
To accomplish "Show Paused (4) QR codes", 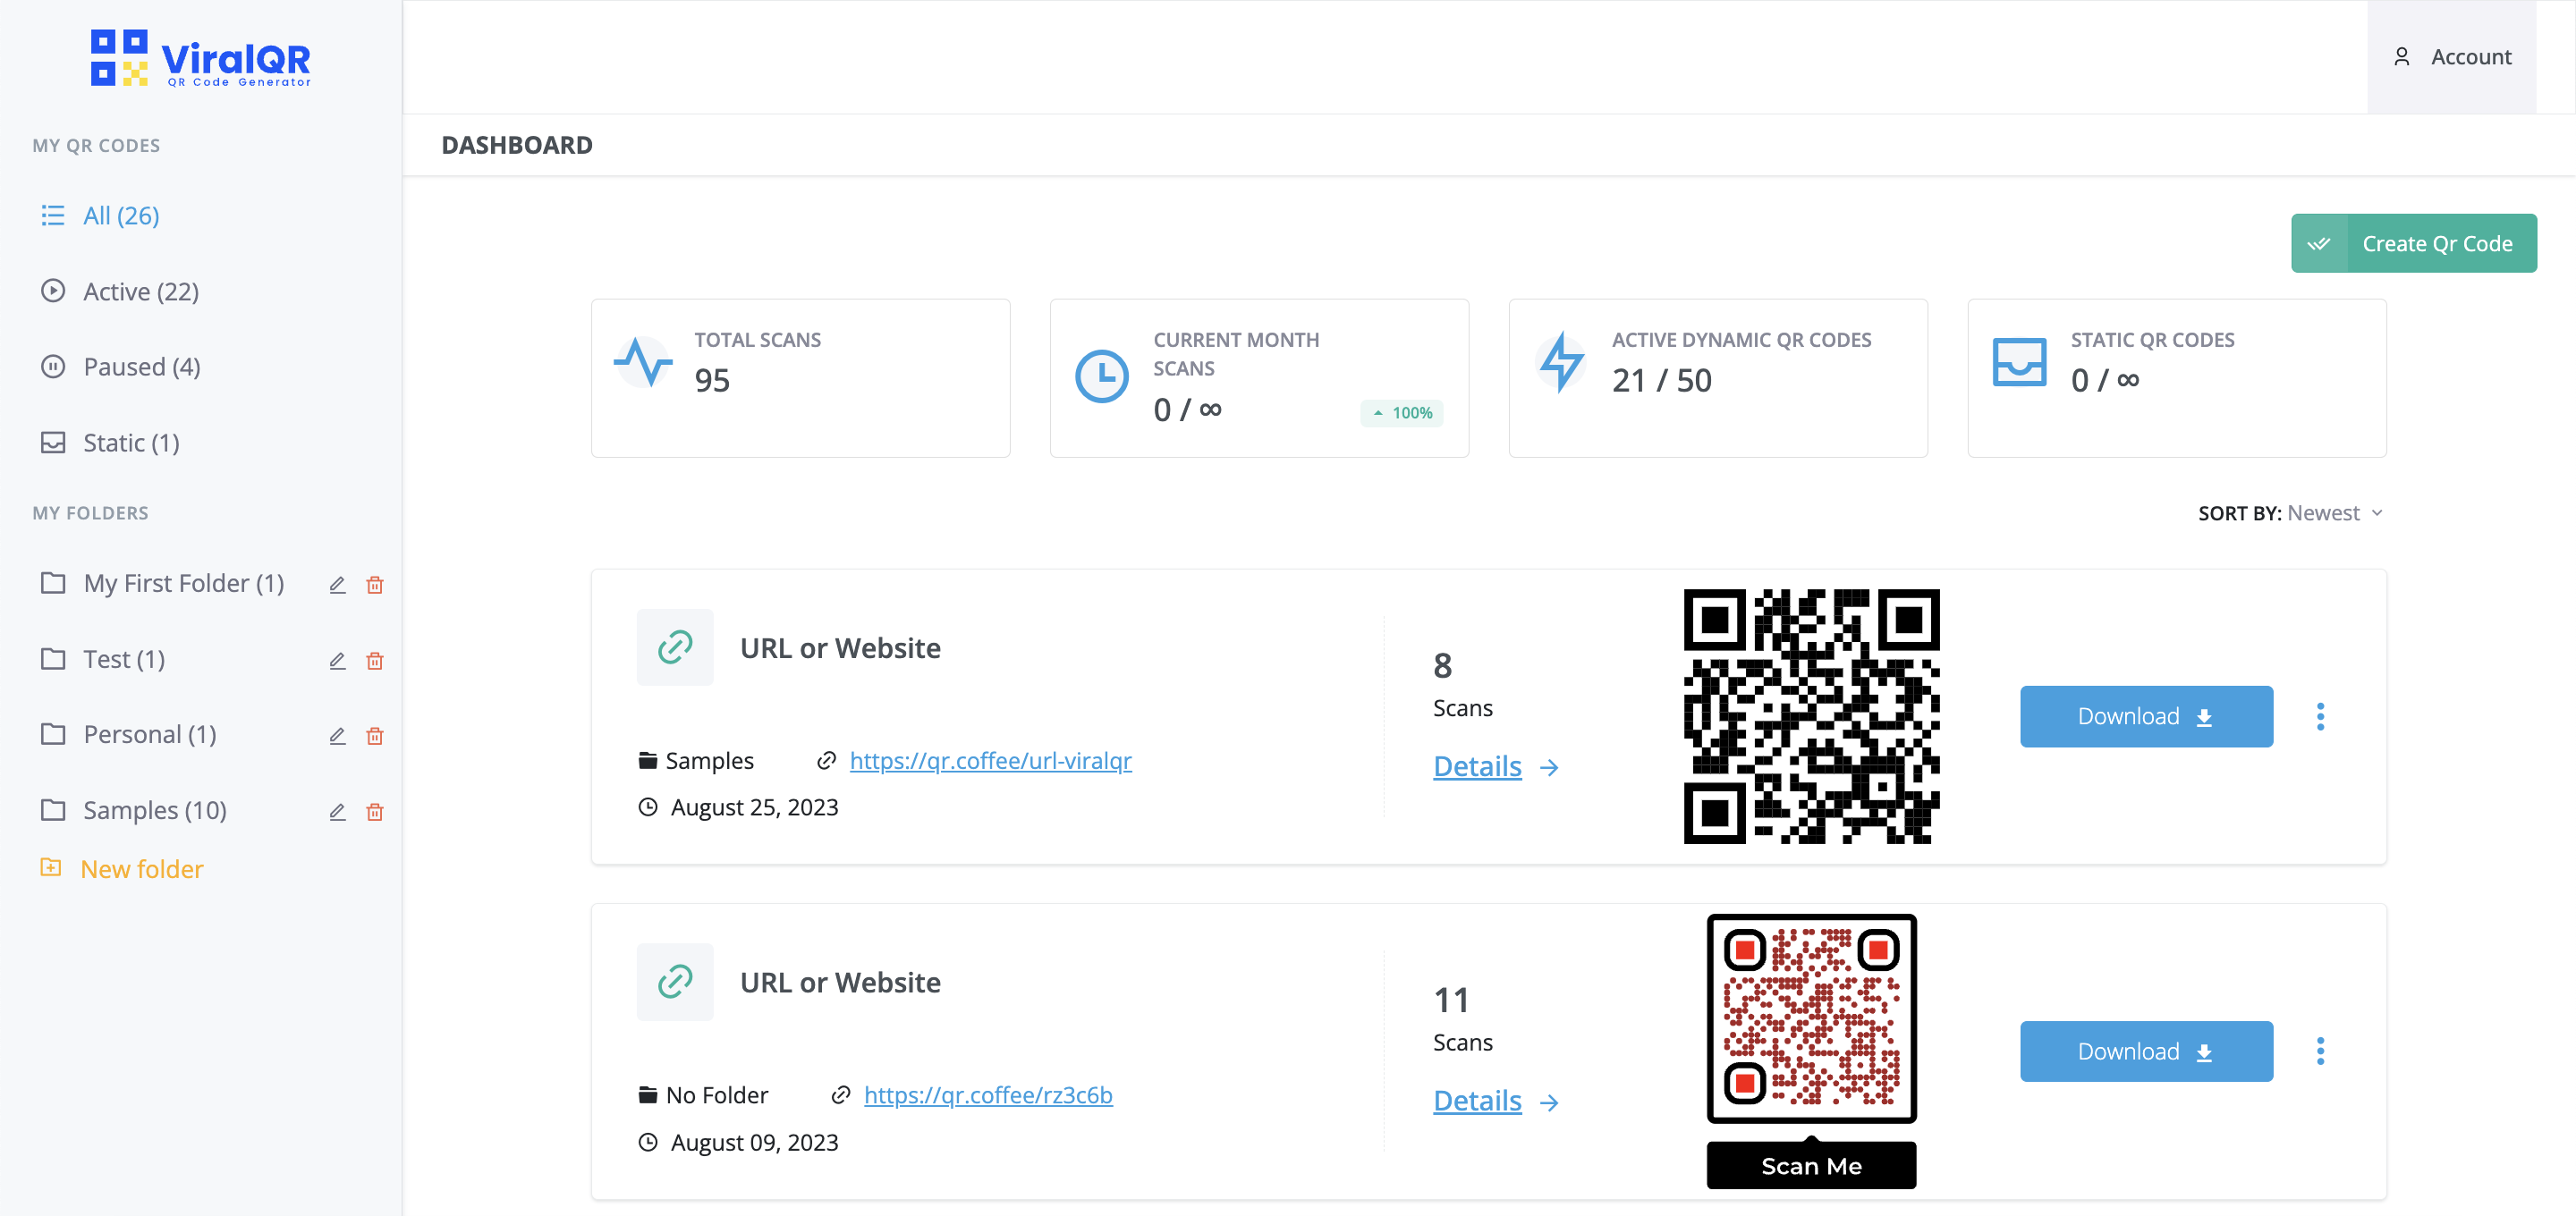I will coord(141,367).
